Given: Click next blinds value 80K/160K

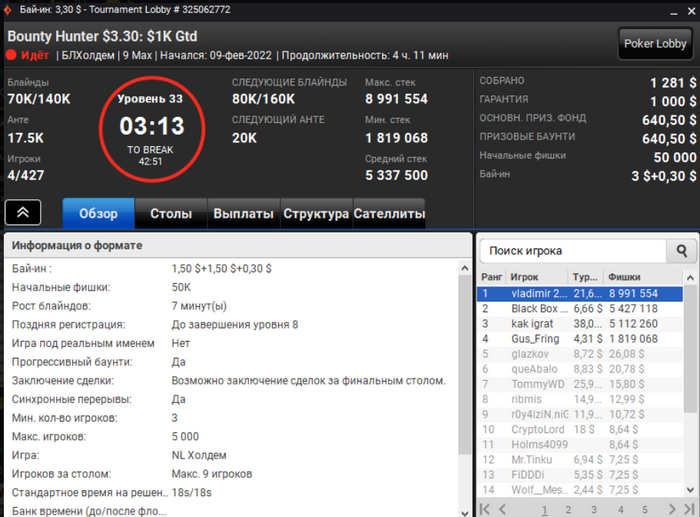Looking at the screenshot, I should pos(263,99).
